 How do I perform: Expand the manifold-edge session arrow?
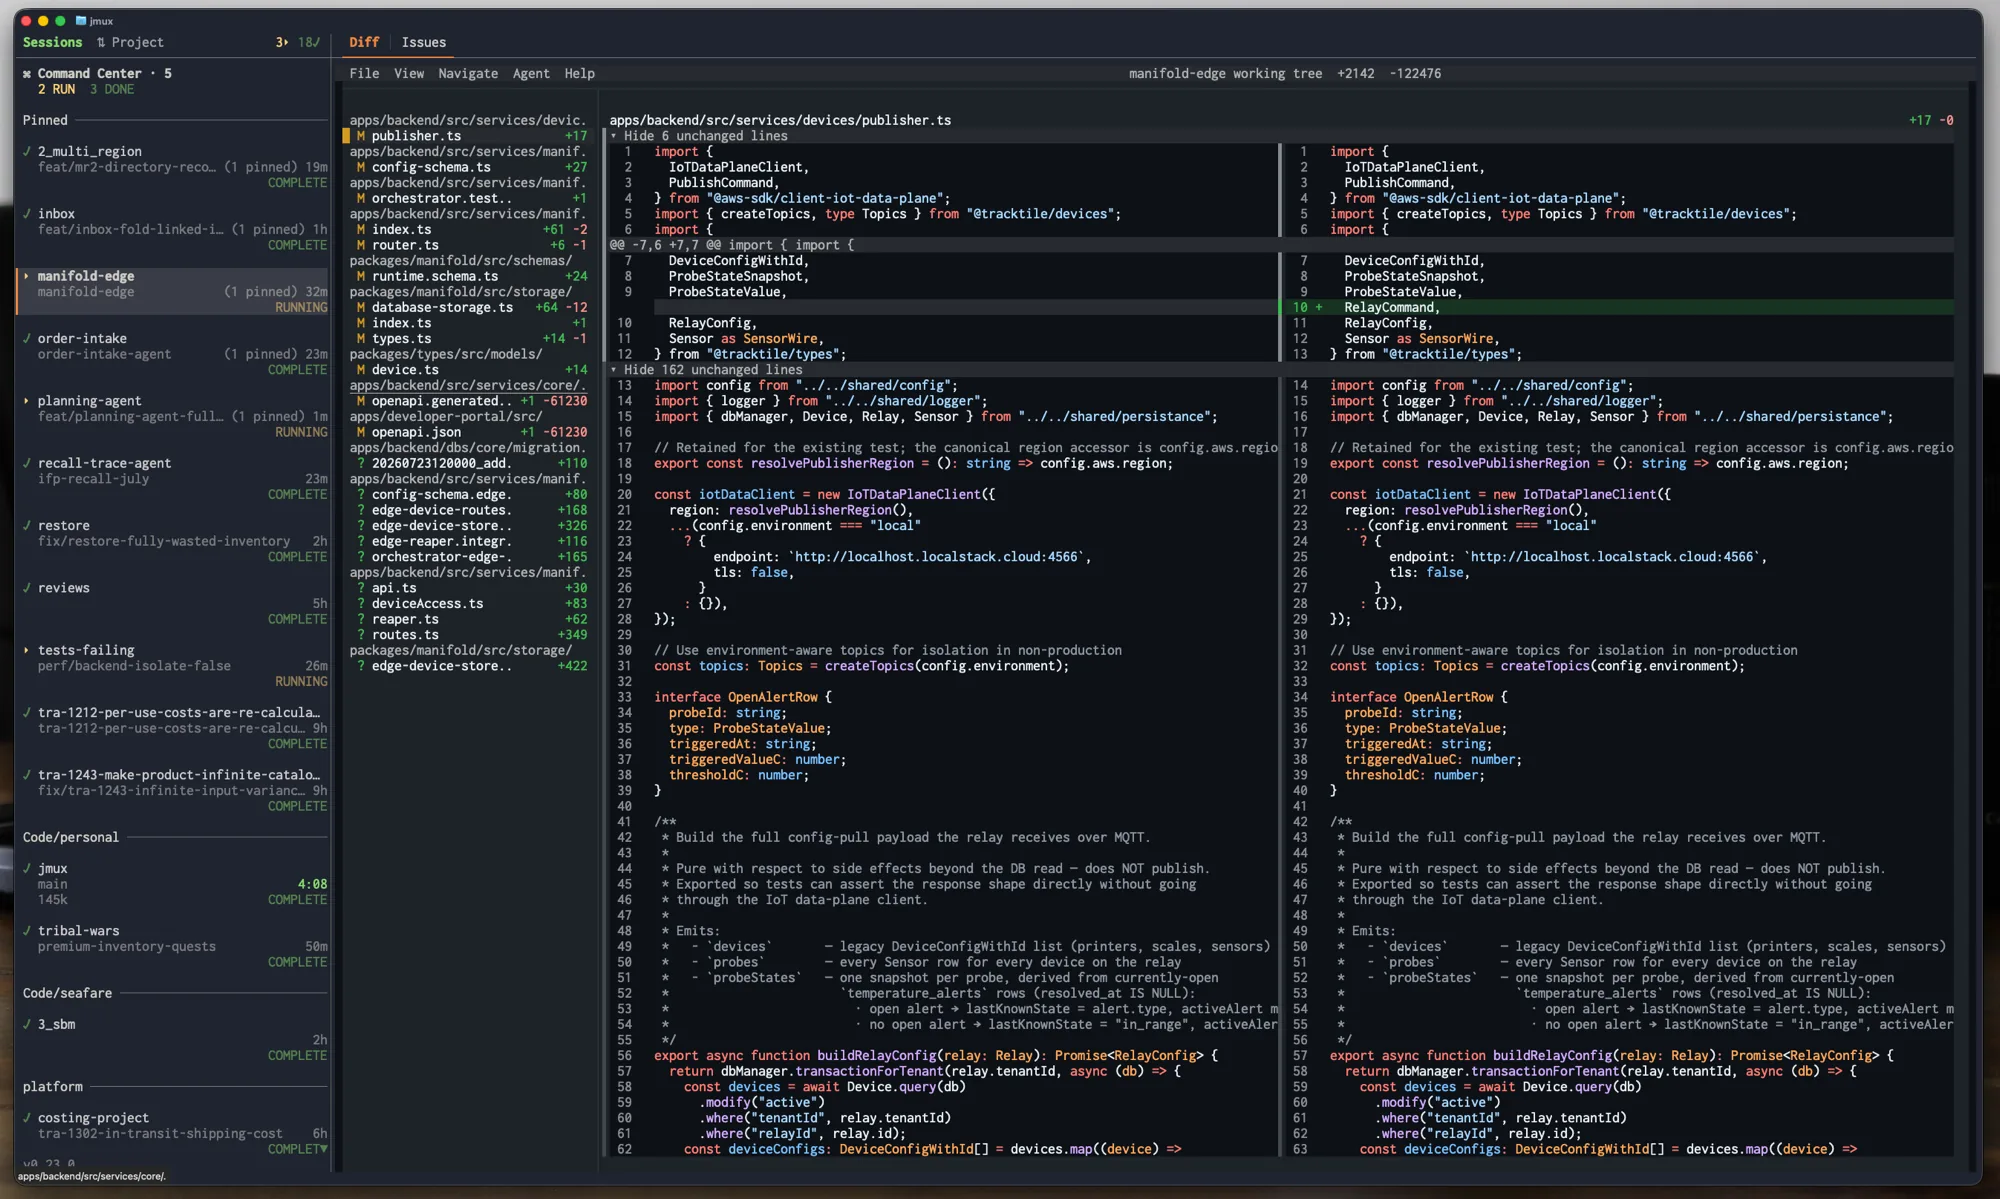coord(26,276)
